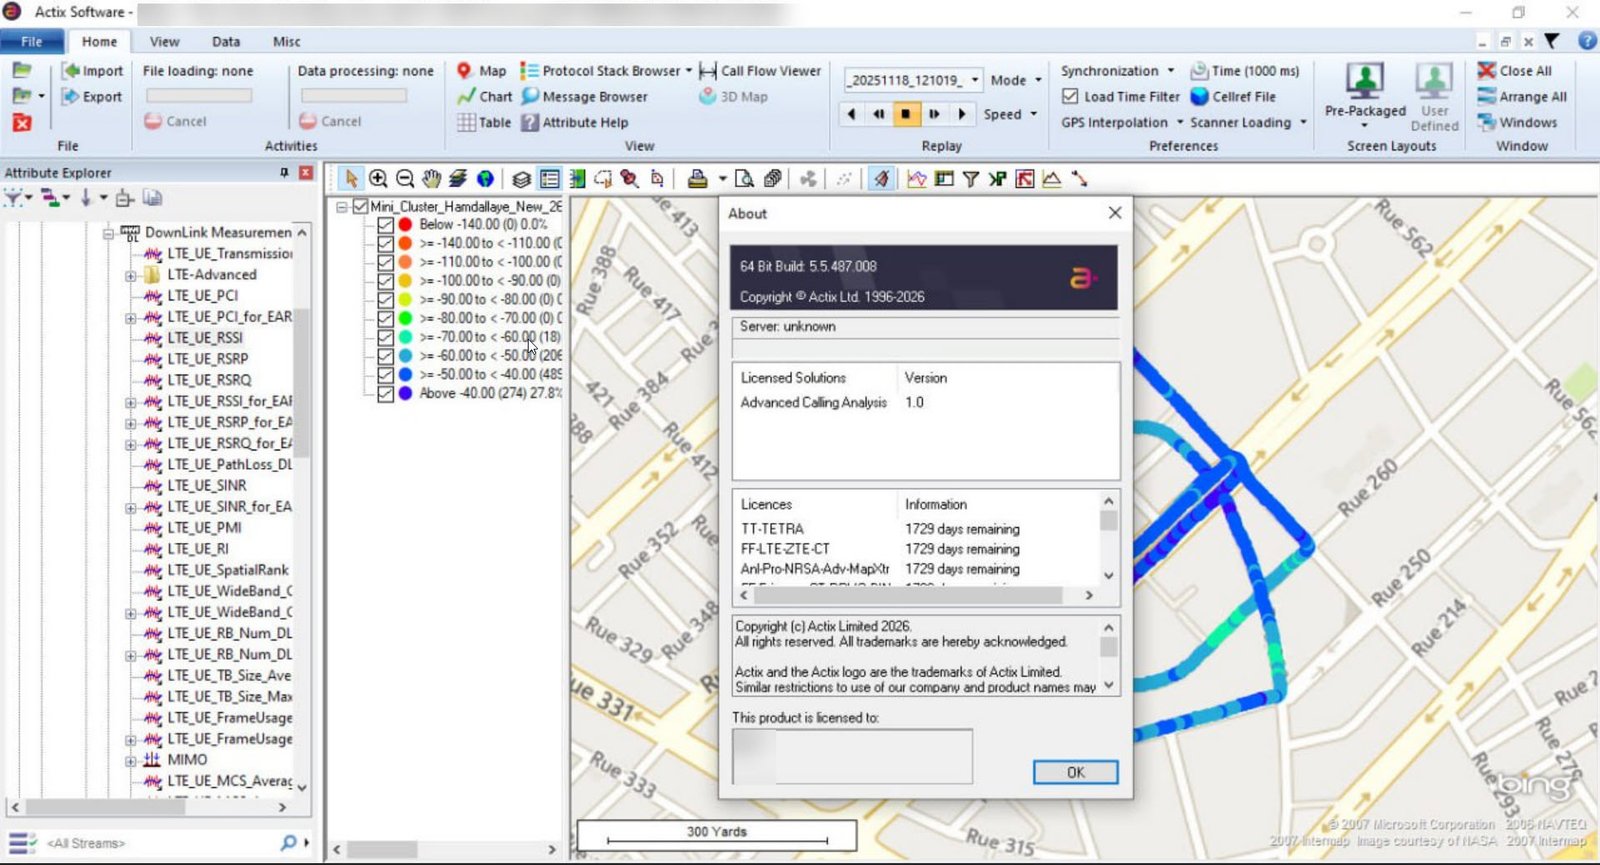Click the blue >= -50.00 to < -40.00 swatch
This screenshot has width=1600, height=865.
pos(405,374)
